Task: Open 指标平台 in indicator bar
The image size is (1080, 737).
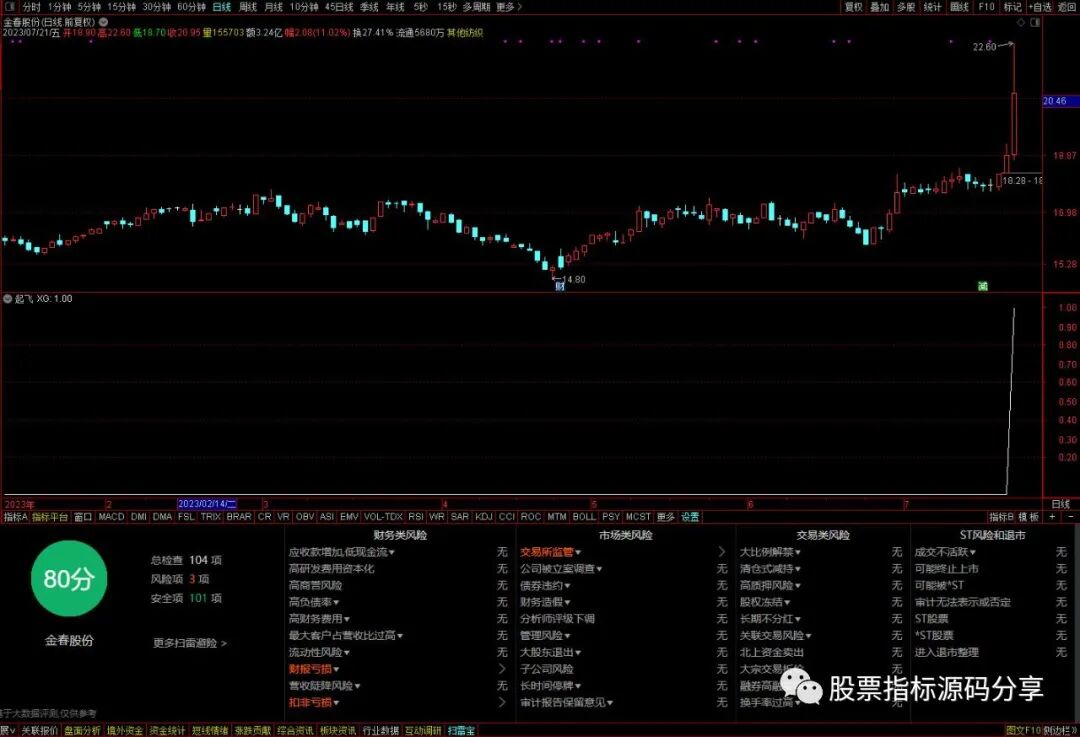Action: [50, 517]
